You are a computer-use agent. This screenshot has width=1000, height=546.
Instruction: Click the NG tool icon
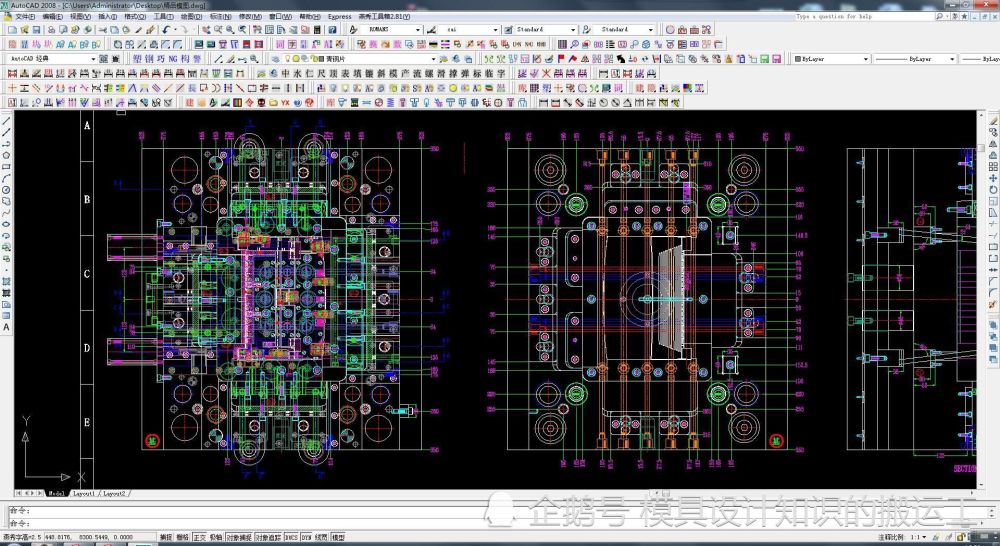(x=173, y=59)
